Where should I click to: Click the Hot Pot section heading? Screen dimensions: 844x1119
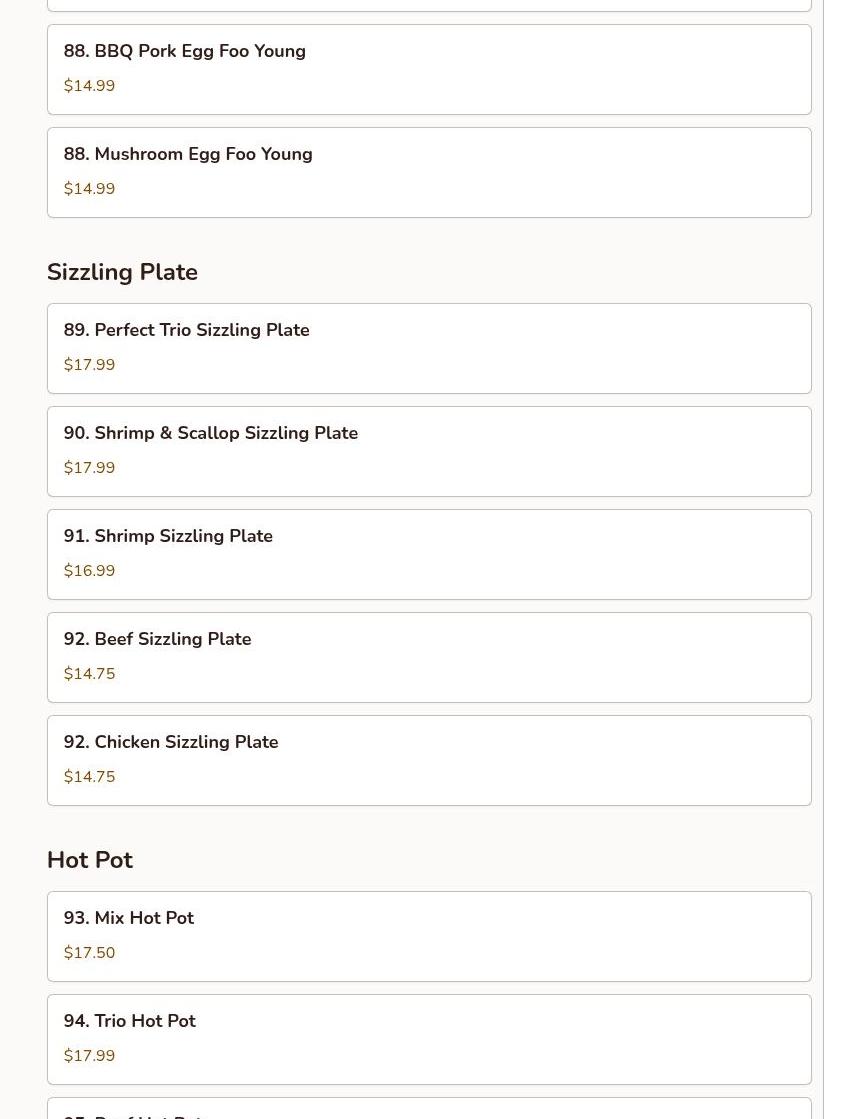(x=90, y=860)
